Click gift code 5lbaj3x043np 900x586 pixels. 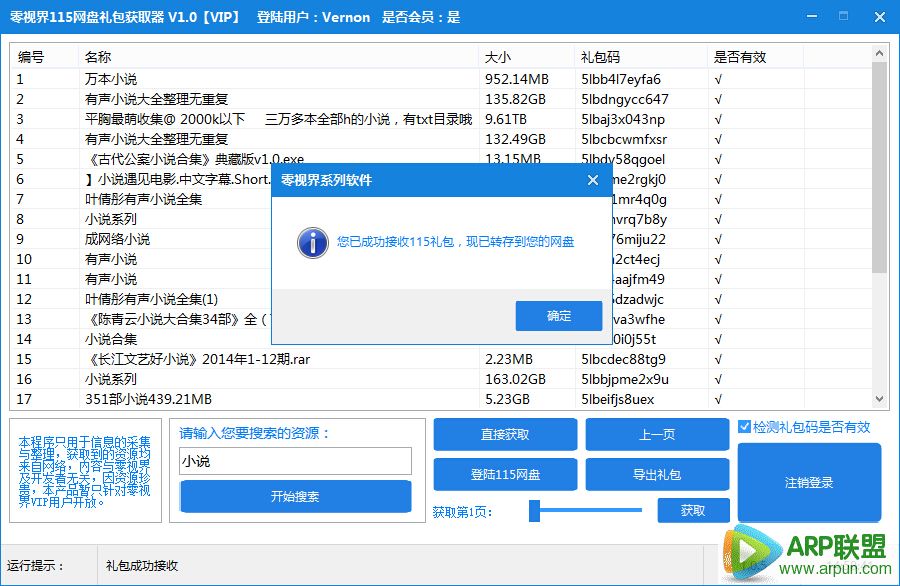[x=623, y=119]
